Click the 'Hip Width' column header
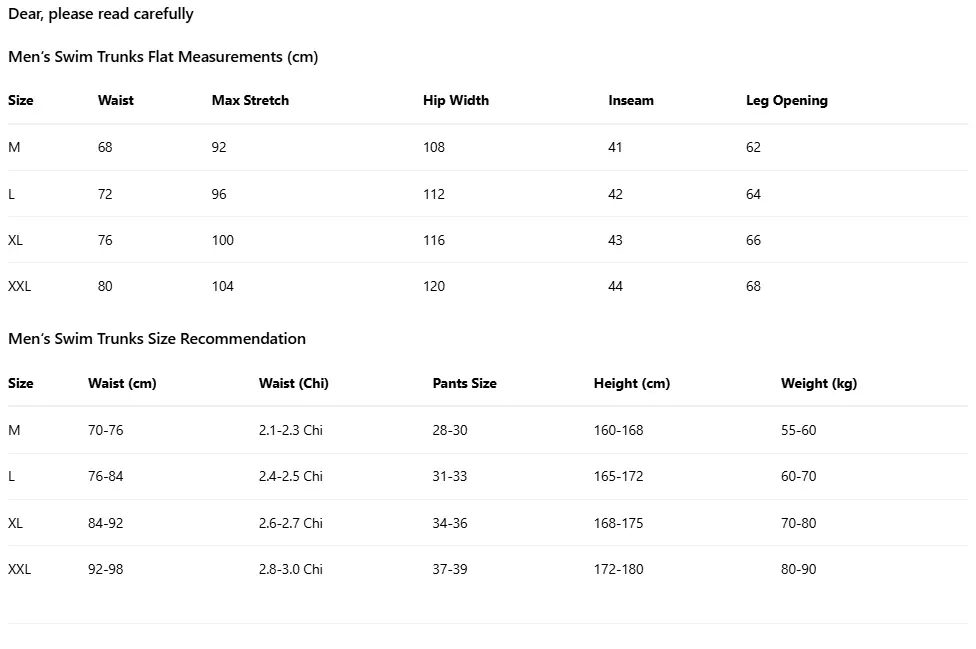The width and height of the screenshot is (976, 649). (456, 100)
